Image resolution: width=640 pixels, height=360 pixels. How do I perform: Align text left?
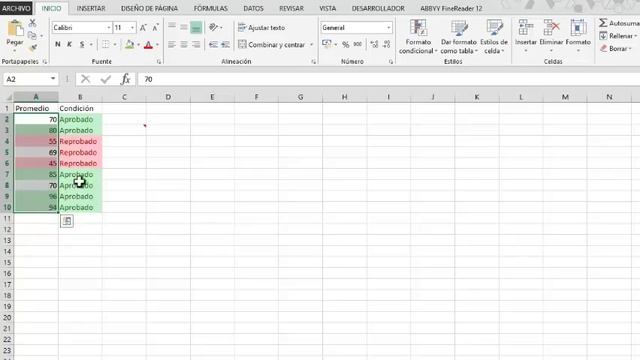point(172,44)
